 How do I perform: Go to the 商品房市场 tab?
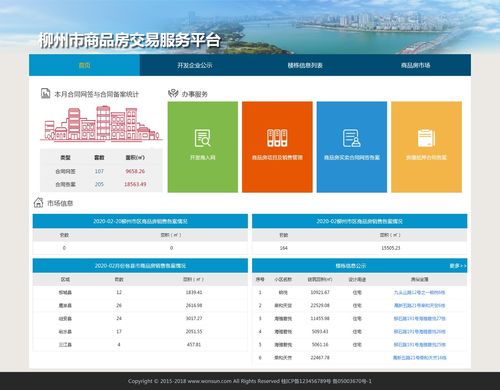415,65
